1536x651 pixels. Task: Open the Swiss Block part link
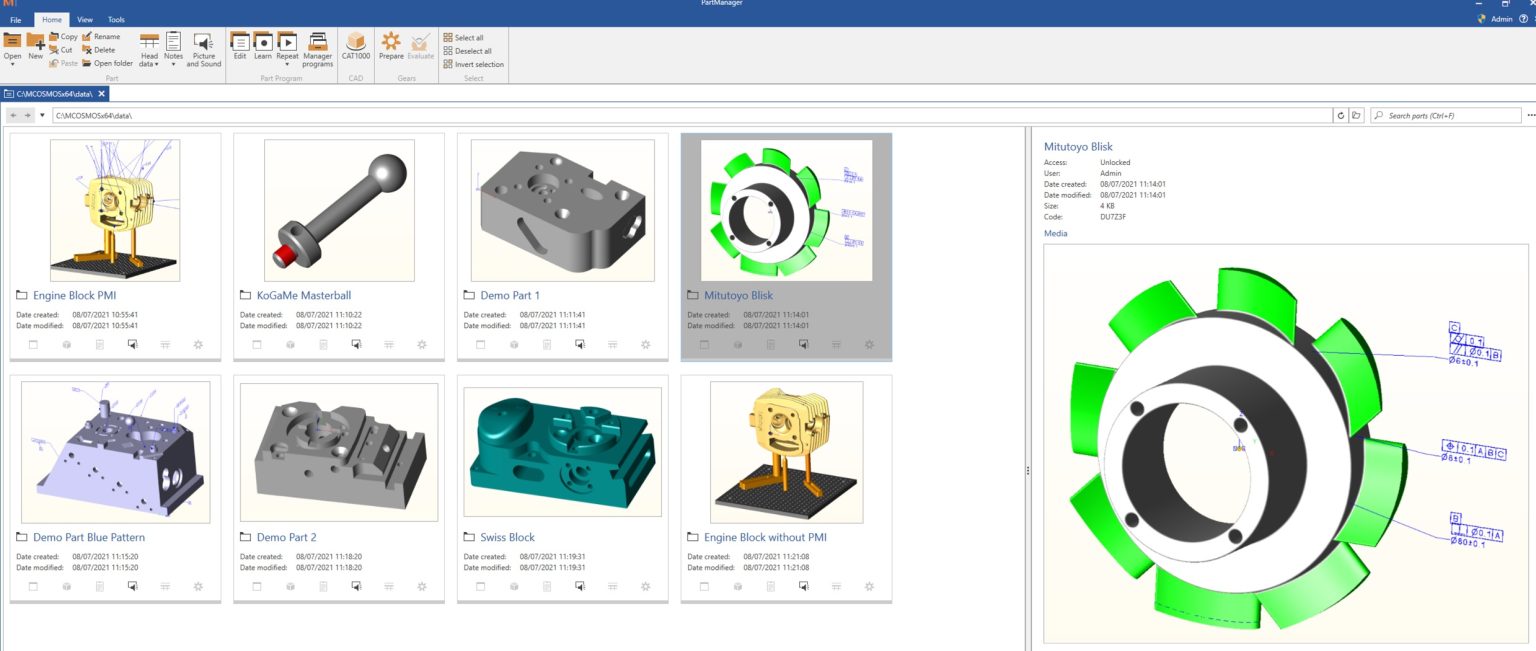tap(508, 537)
